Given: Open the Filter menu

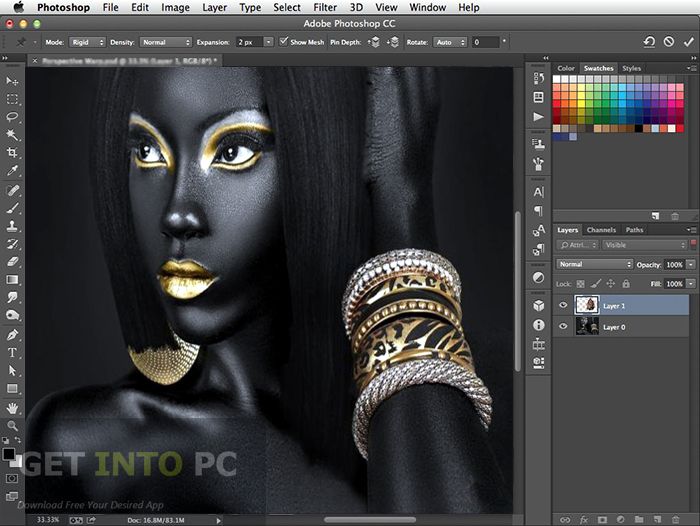Looking at the screenshot, I should pyautogui.click(x=324, y=7).
